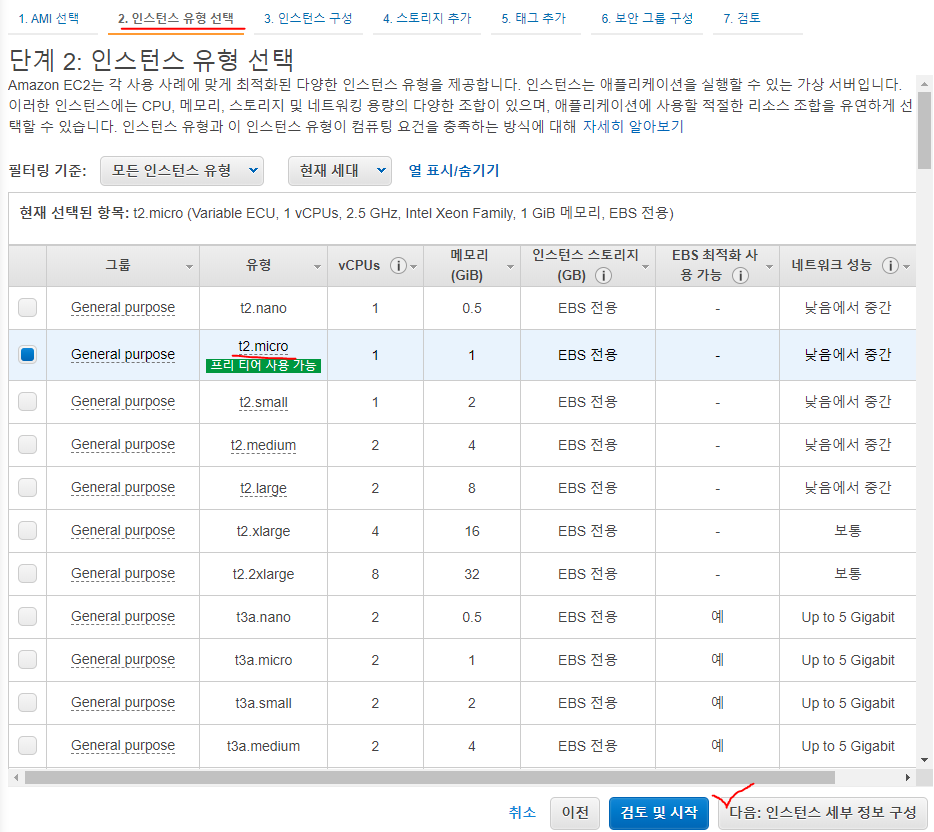Click the vertical scrollbar thumb
Viewport: 934px width, 832px height.
(x=924, y=130)
